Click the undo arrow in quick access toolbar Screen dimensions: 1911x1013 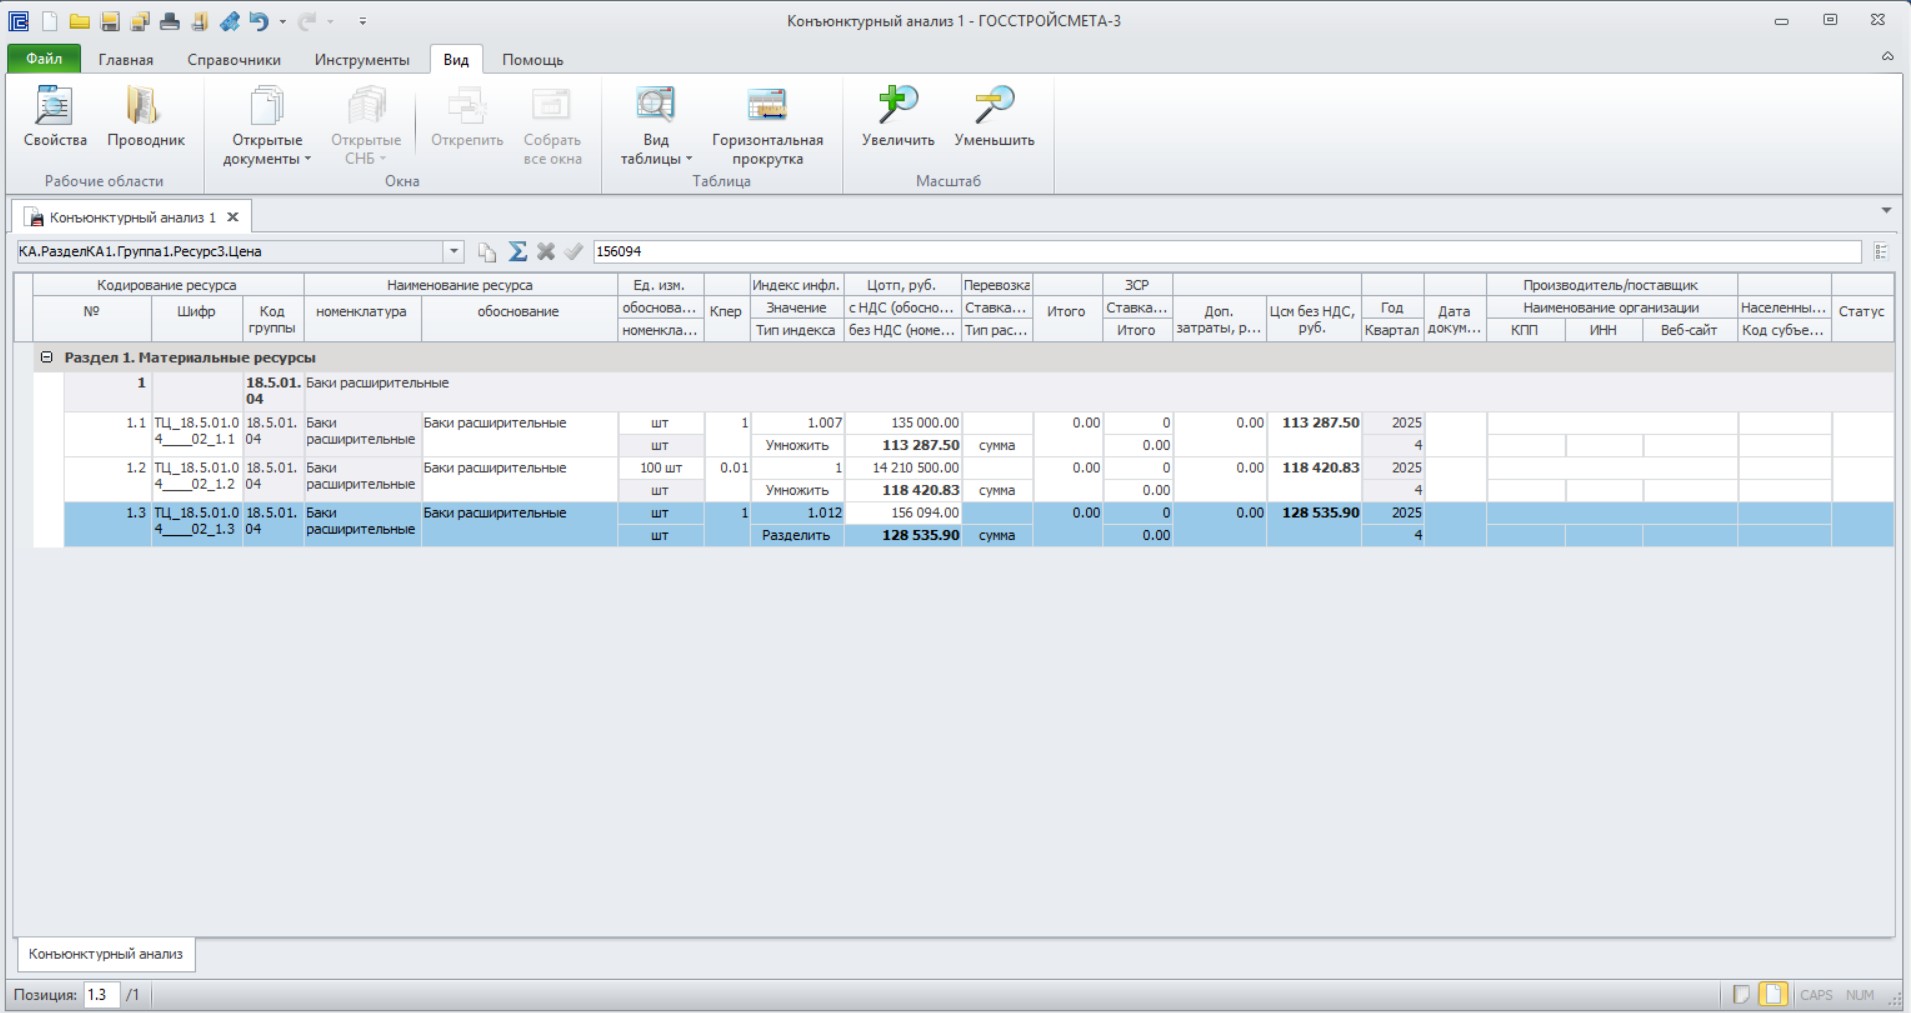tap(259, 21)
